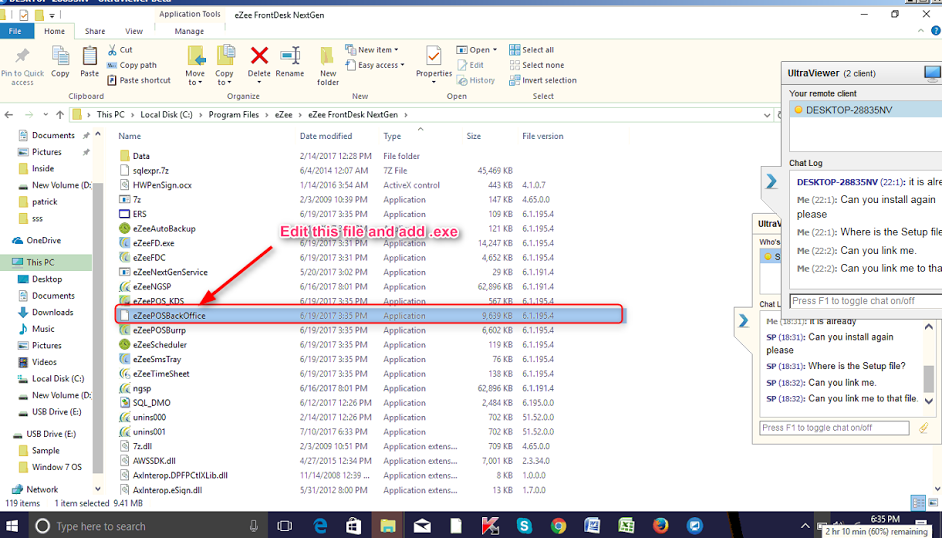This screenshot has height=538, width=942.
Task: Click Paste shortcut command
Action: coord(139,80)
